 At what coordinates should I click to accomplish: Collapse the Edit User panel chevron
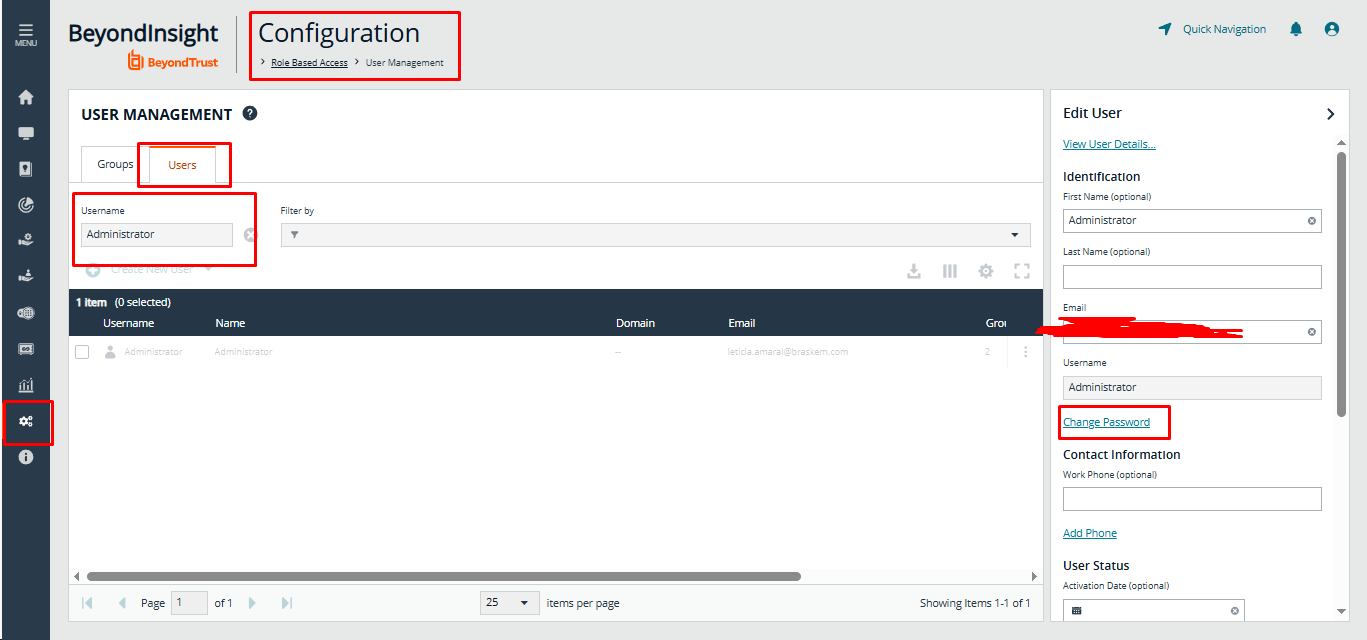1330,114
